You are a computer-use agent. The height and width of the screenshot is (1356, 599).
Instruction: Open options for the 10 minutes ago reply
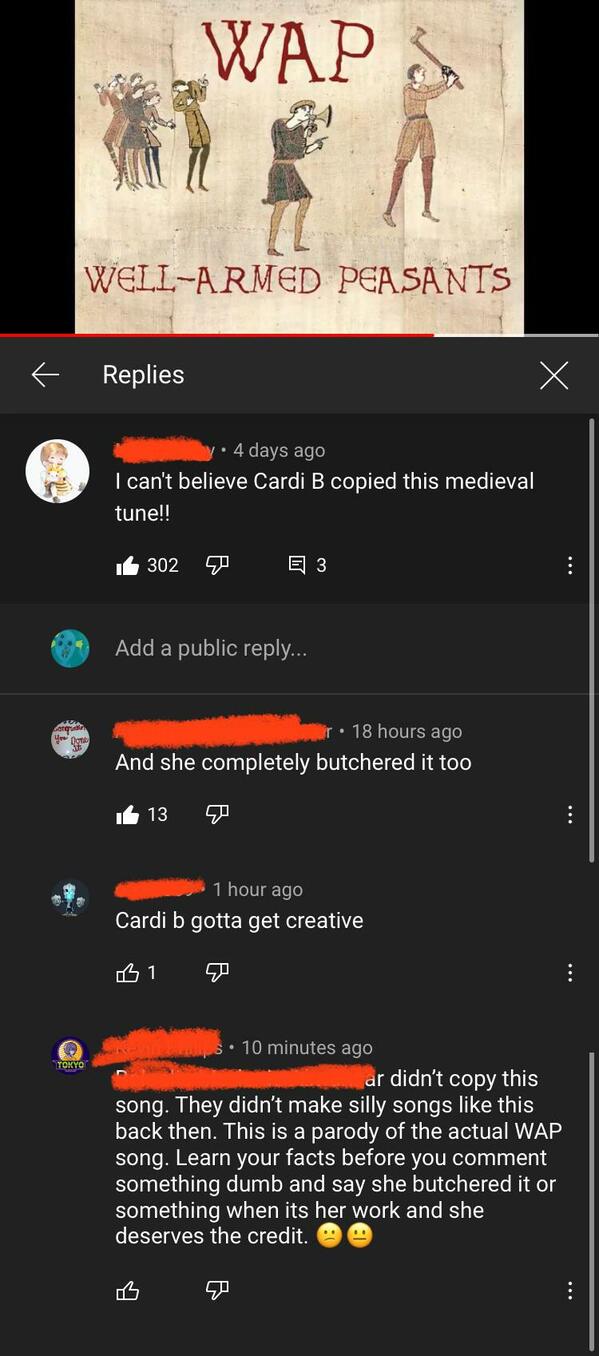coord(570,1291)
